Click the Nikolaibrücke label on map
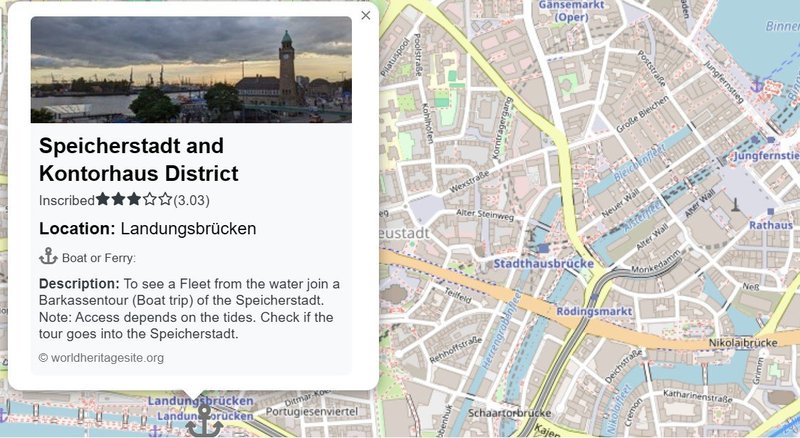The width and height of the screenshot is (800, 438). click(743, 343)
